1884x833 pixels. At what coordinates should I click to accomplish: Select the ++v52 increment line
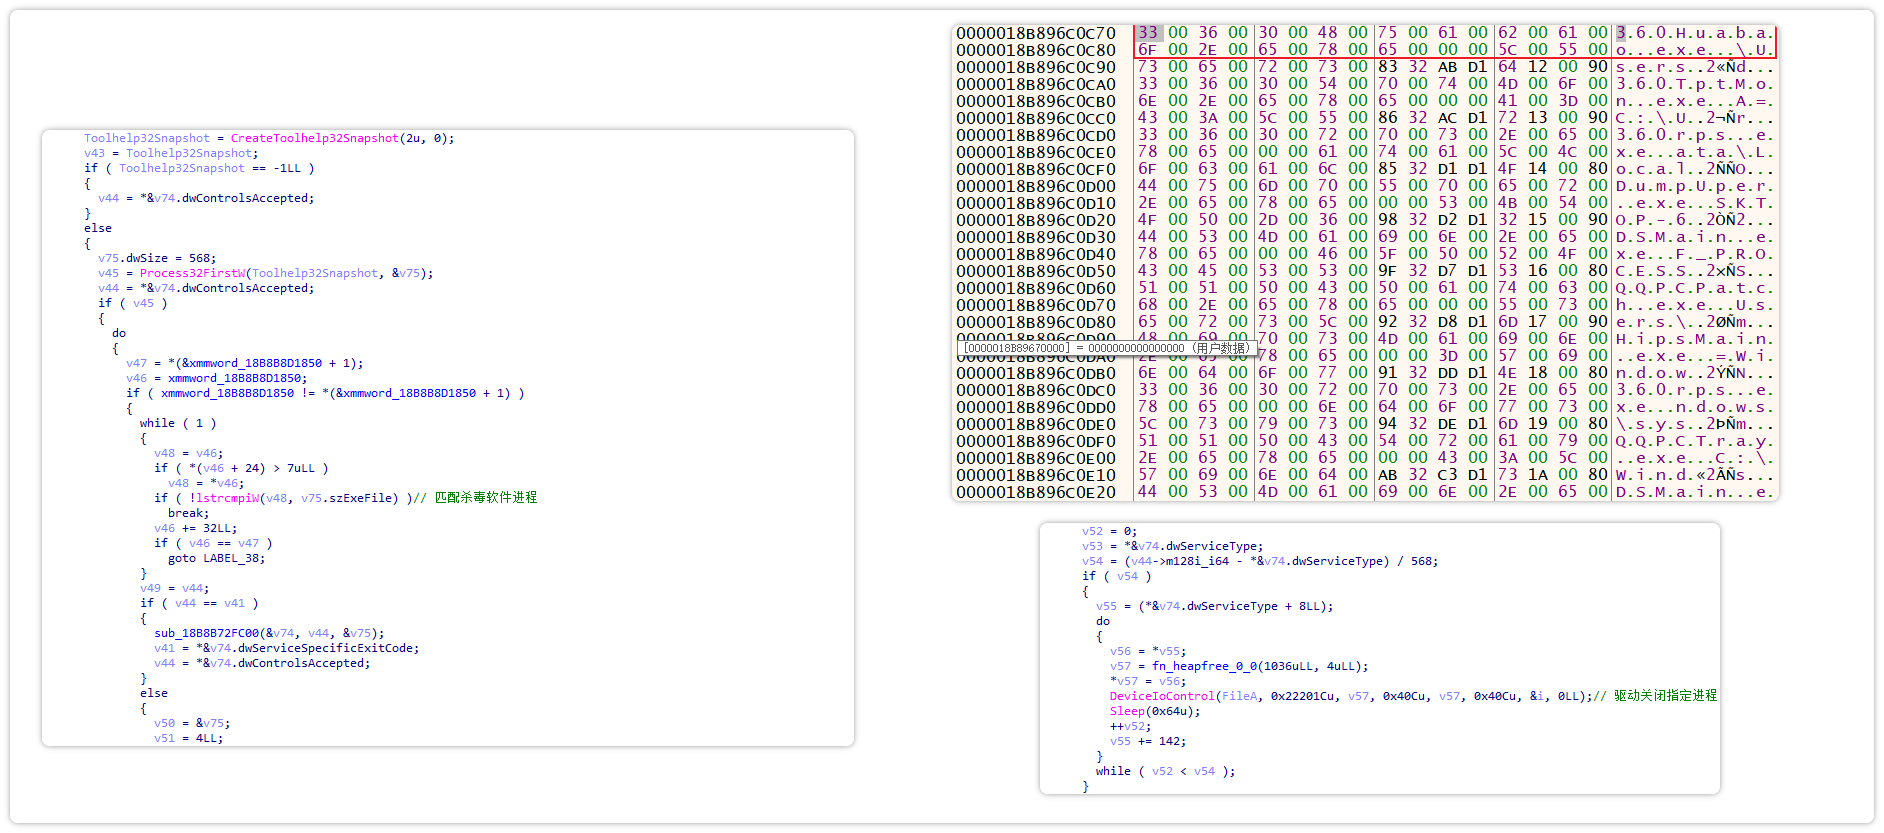pyautogui.click(x=1130, y=726)
